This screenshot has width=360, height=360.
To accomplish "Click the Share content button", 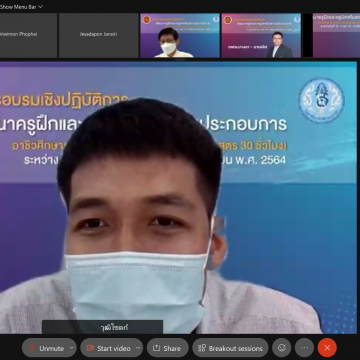I will pyautogui.click(x=168, y=348).
